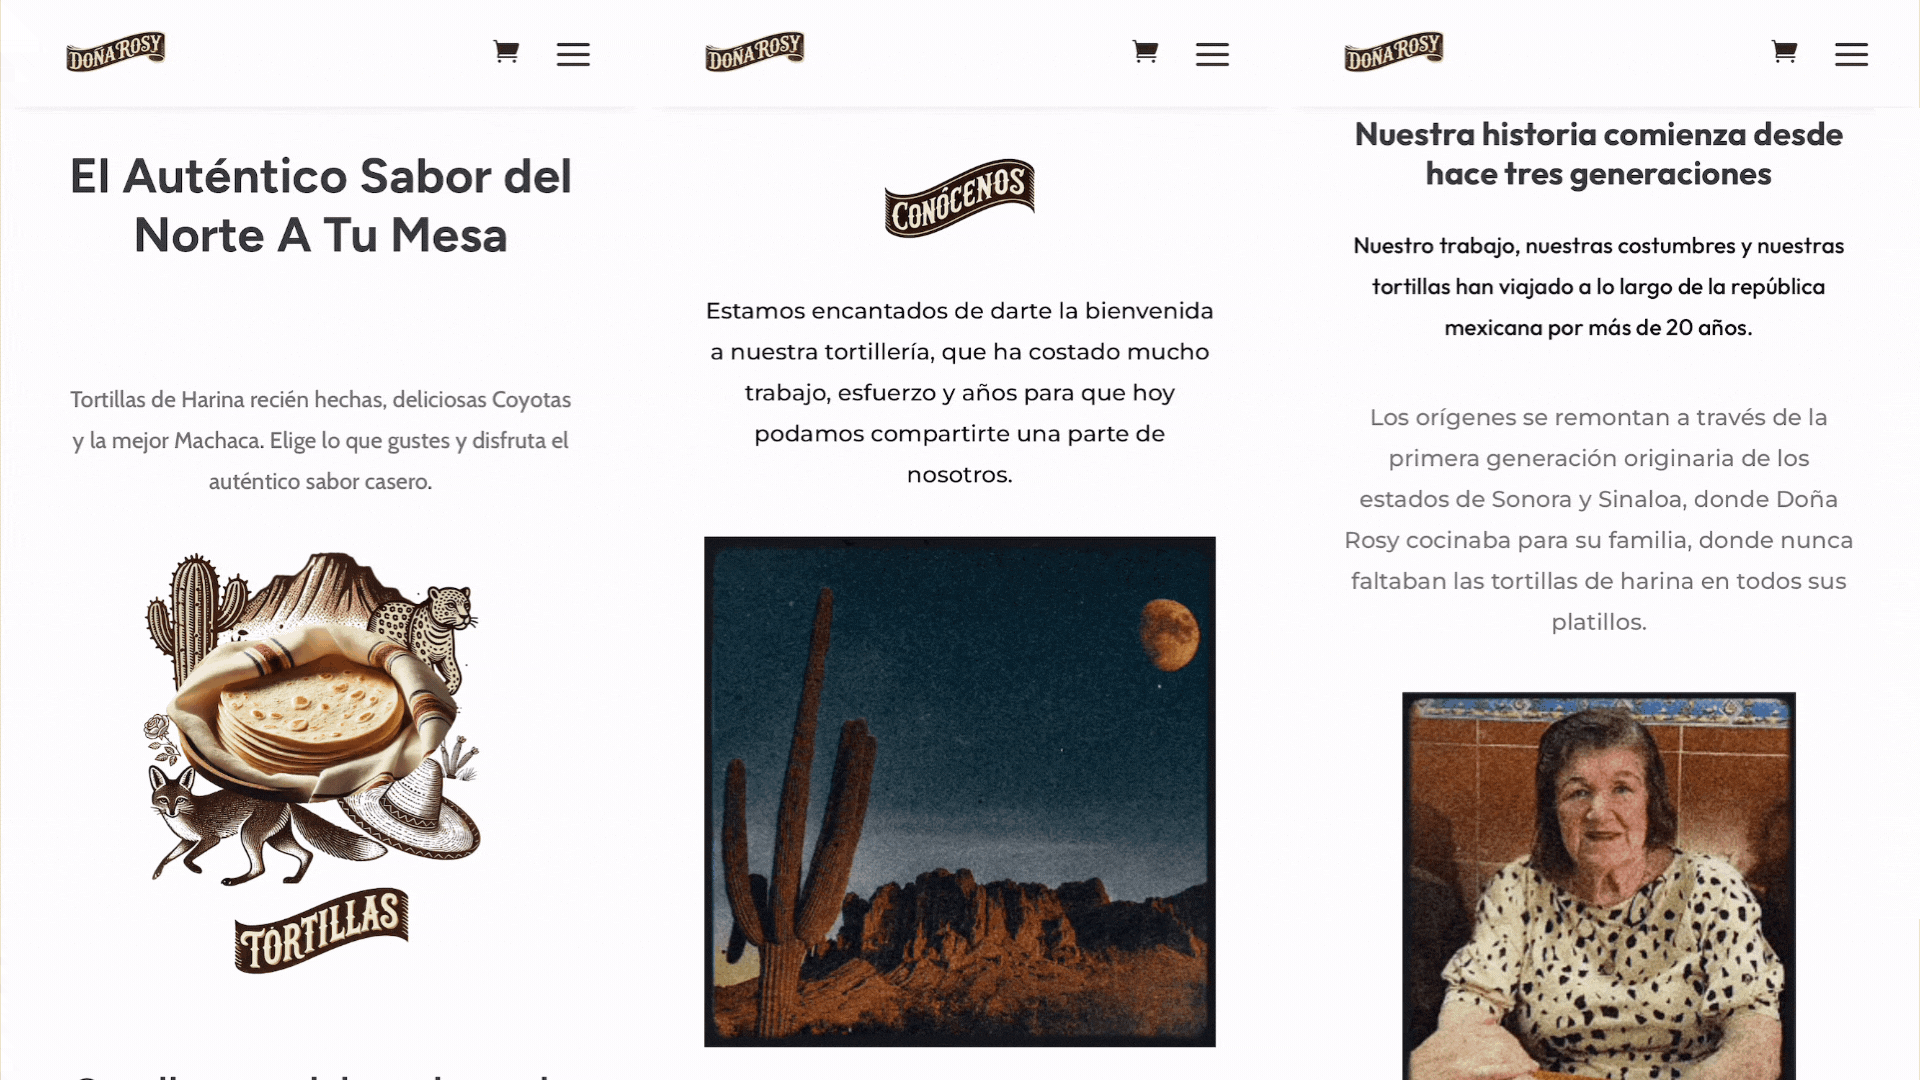Click the paragraph starting Estamos encantados de darte

coord(960,393)
